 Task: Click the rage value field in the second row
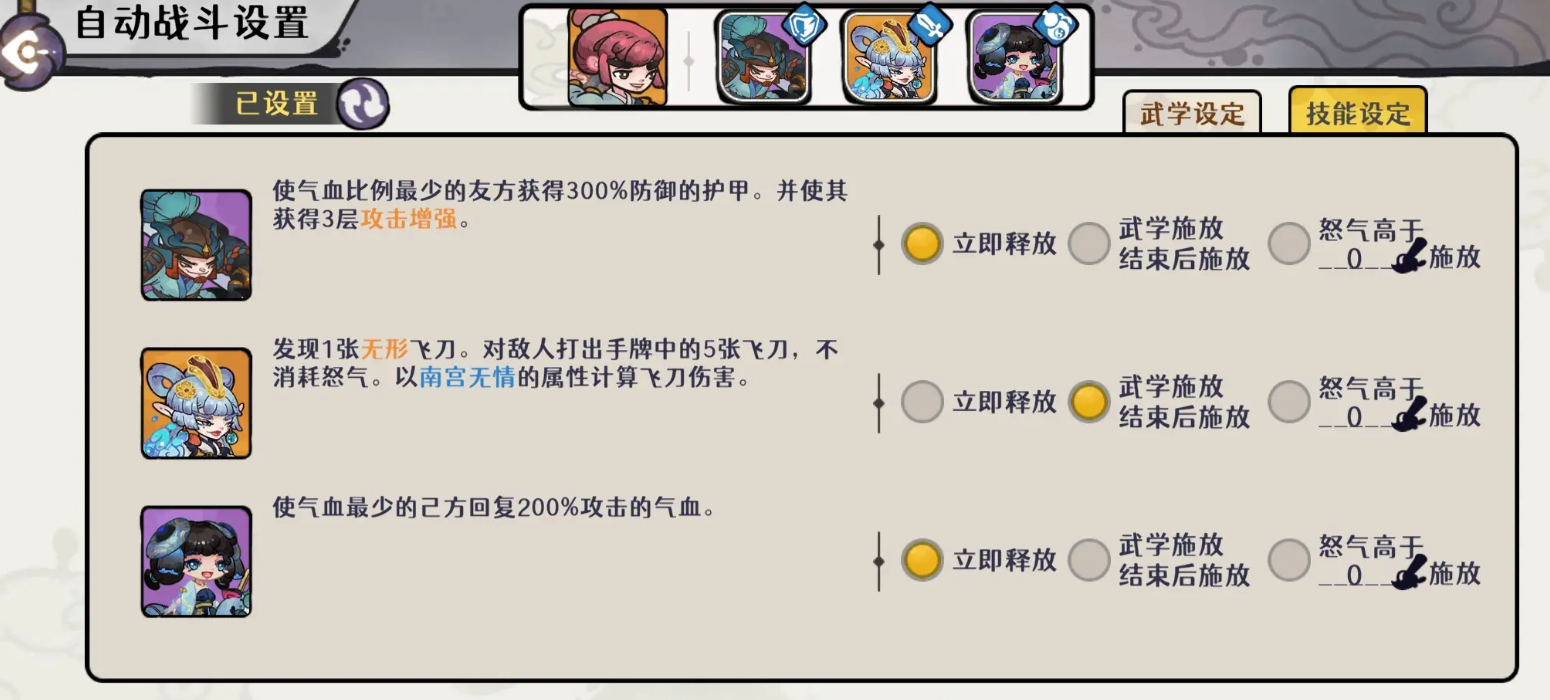pyautogui.click(x=1354, y=418)
